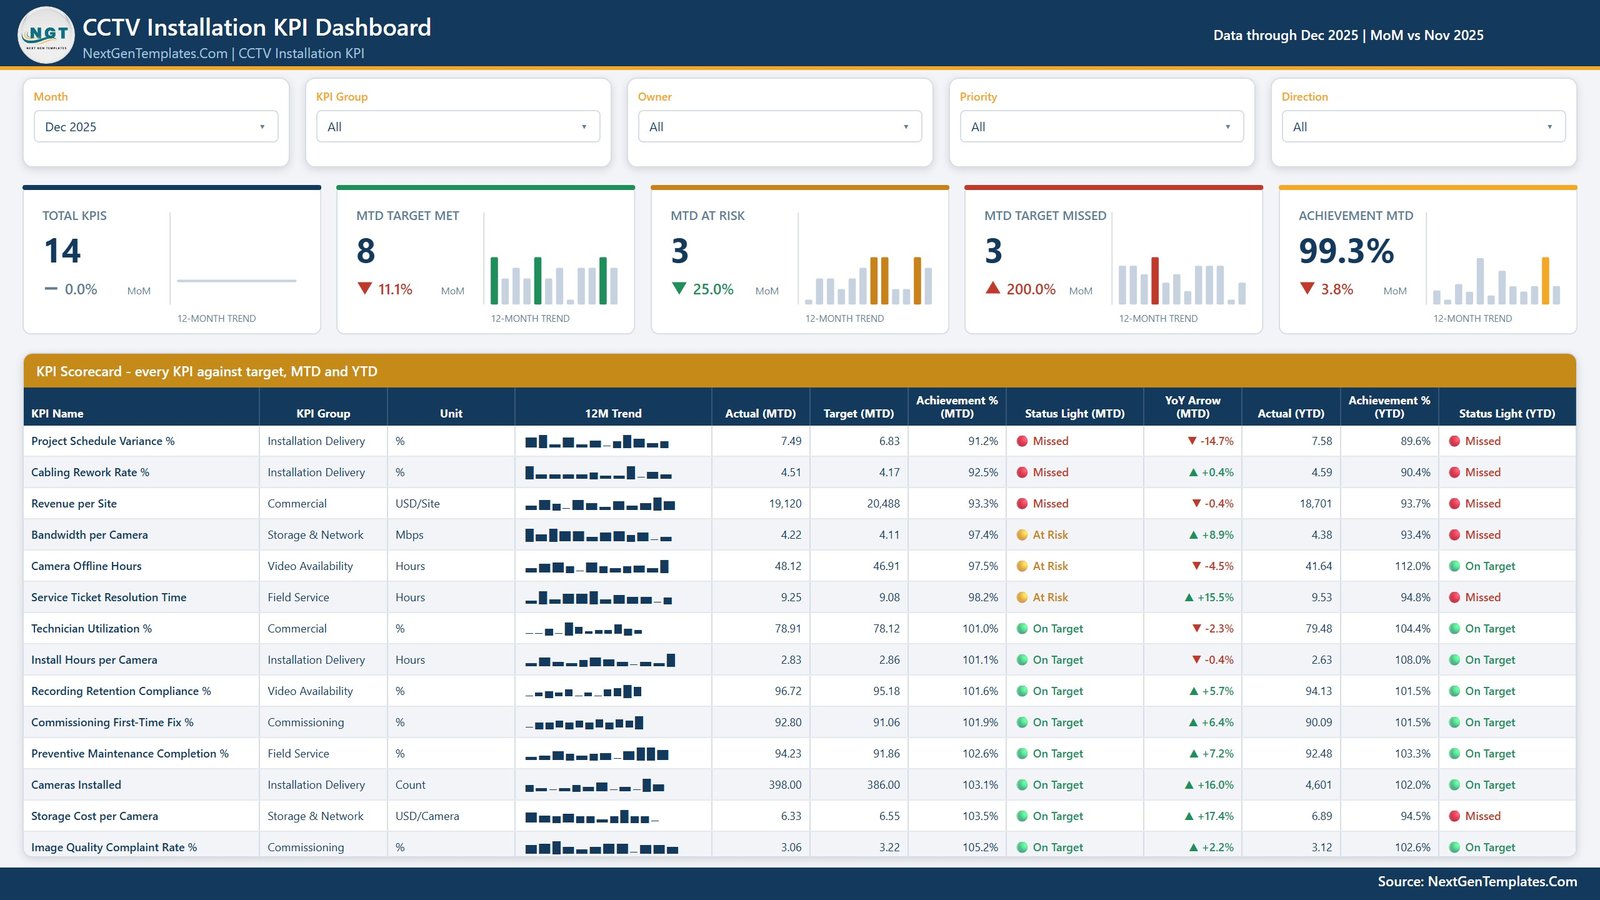Click the MTD Target Missed red up arrow
This screenshot has width=1600, height=900.
(x=993, y=288)
